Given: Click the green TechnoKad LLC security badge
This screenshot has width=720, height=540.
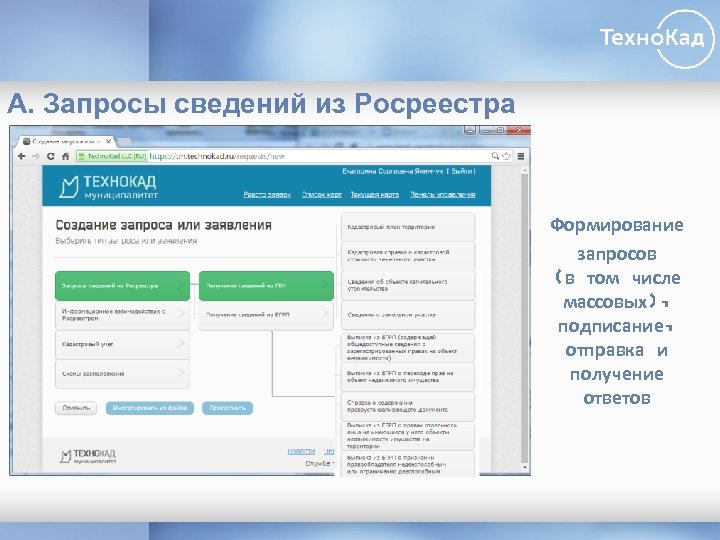Looking at the screenshot, I should tap(112, 156).
